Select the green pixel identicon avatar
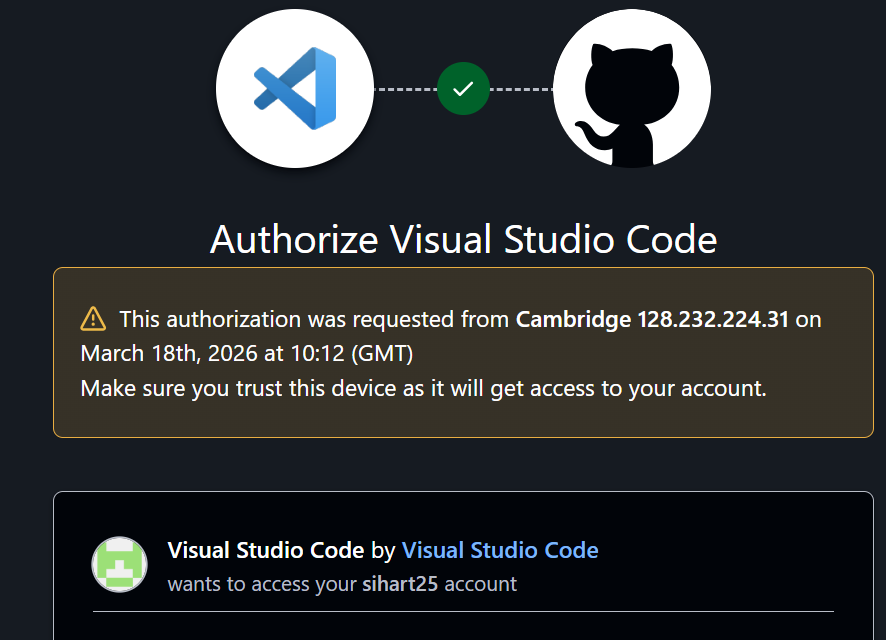Viewport: 886px width, 640px height. click(x=120, y=564)
